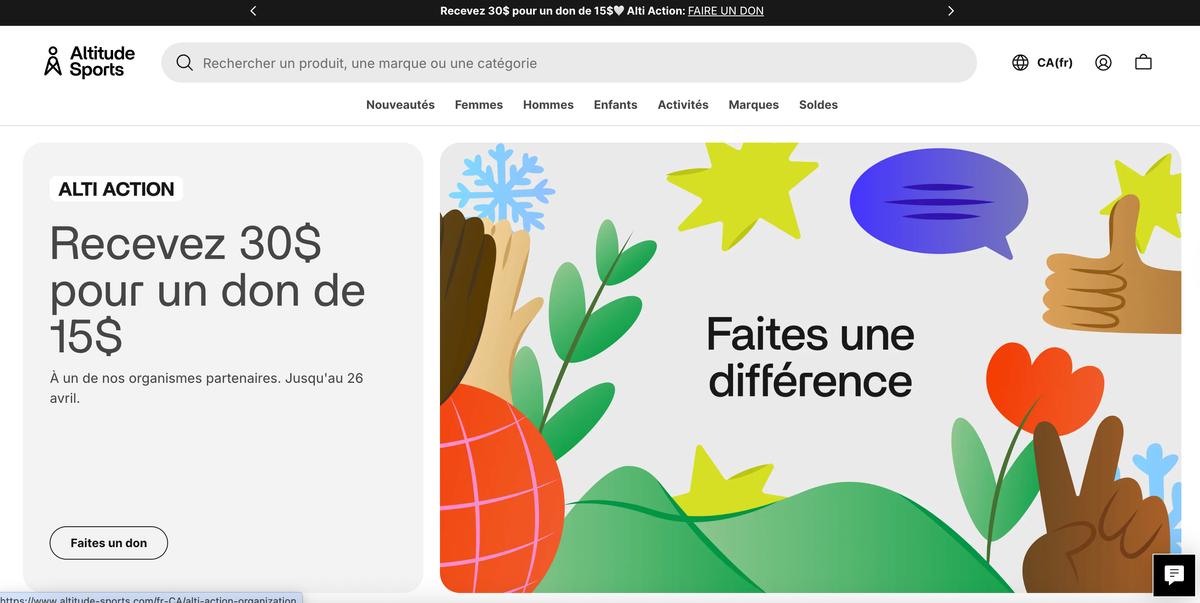The width and height of the screenshot is (1200, 603).
Task: Open the CA(fr) language selector
Action: pos(1054,62)
